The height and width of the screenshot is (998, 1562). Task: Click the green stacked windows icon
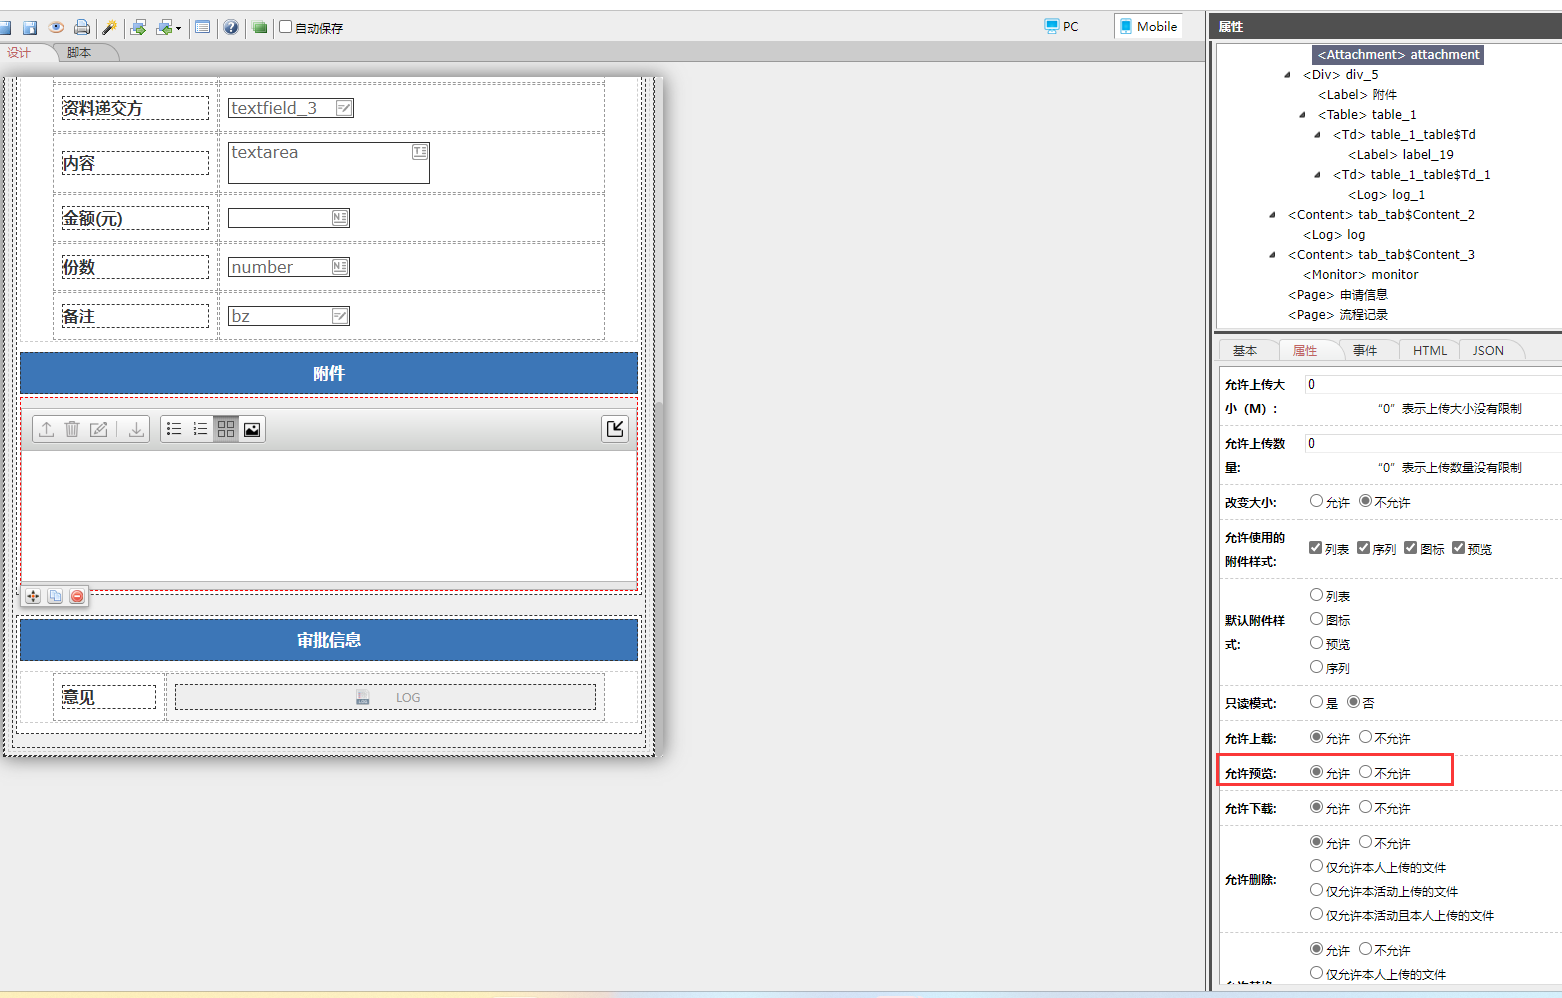pyautogui.click(x=260, y=28)
